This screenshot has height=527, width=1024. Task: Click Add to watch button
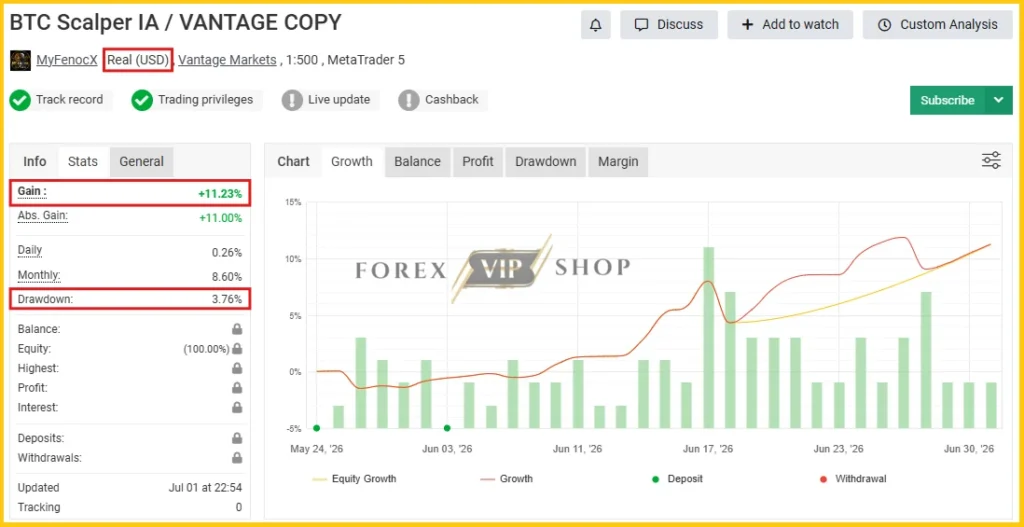coord(790,25)
